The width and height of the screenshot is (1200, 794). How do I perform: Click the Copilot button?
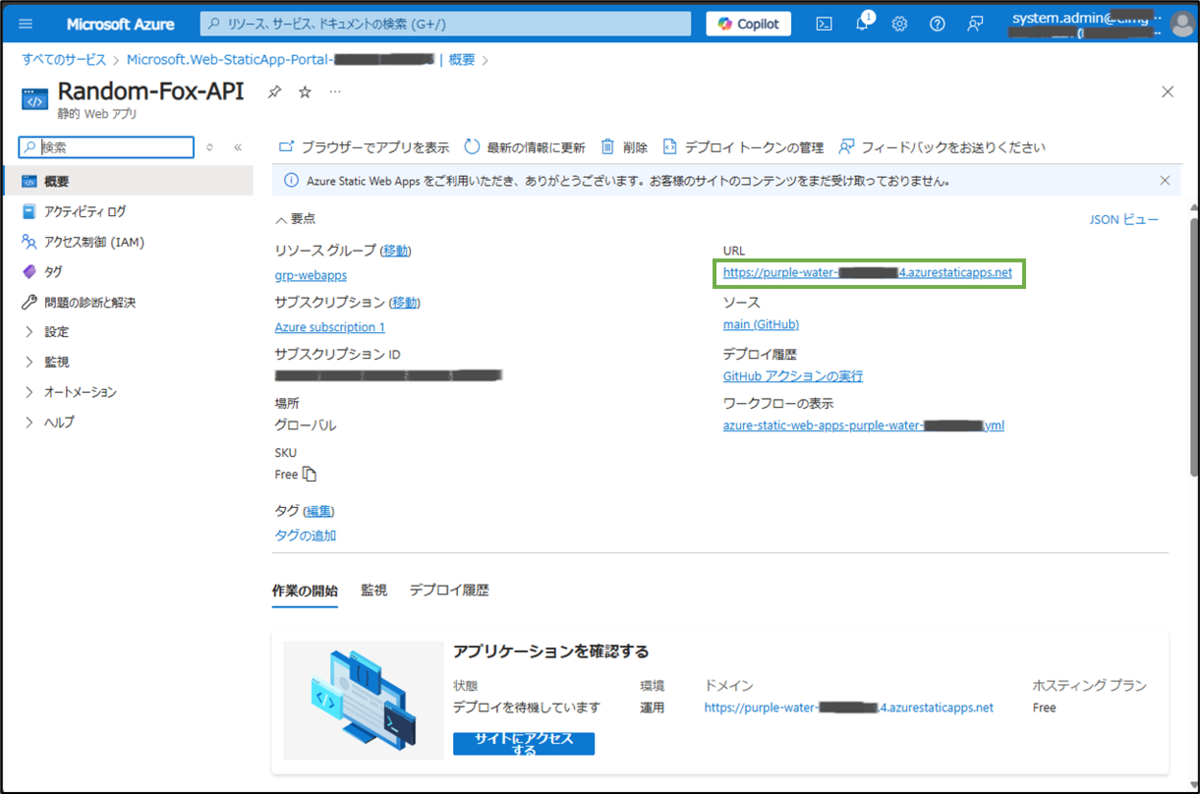(x=748, y=24)
